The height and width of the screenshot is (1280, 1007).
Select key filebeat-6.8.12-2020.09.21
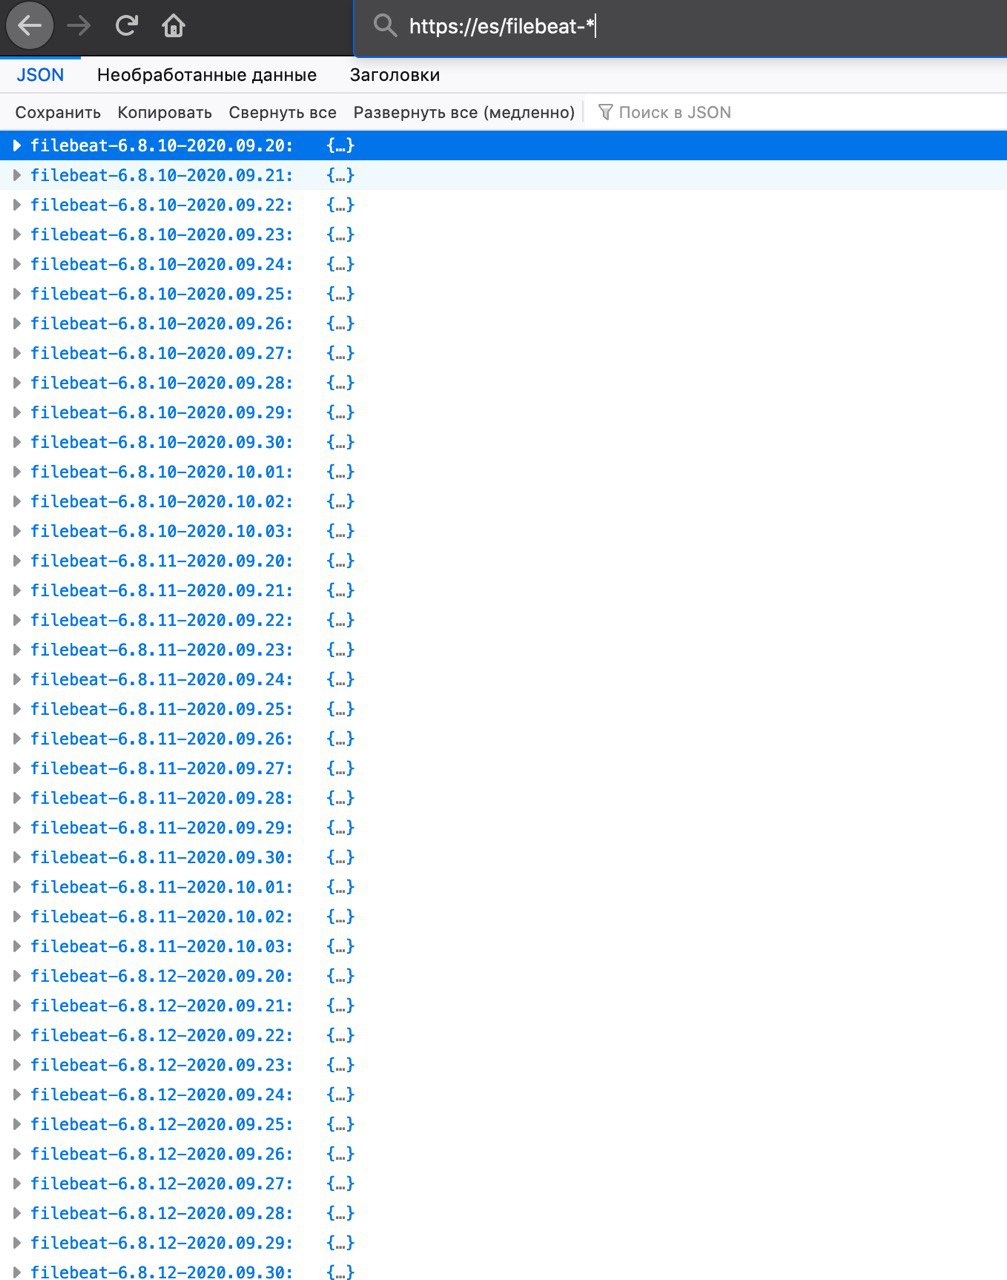[162, 1006]
